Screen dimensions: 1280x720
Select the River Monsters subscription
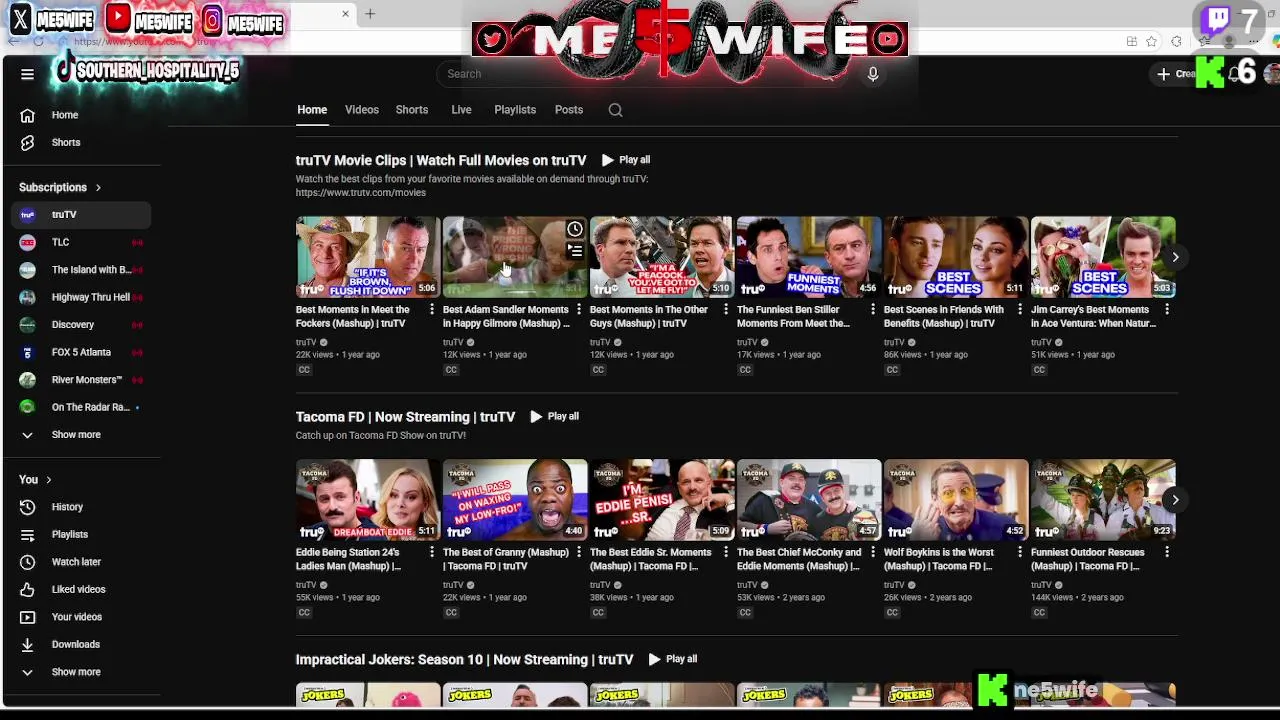click(x=81, y=380)
